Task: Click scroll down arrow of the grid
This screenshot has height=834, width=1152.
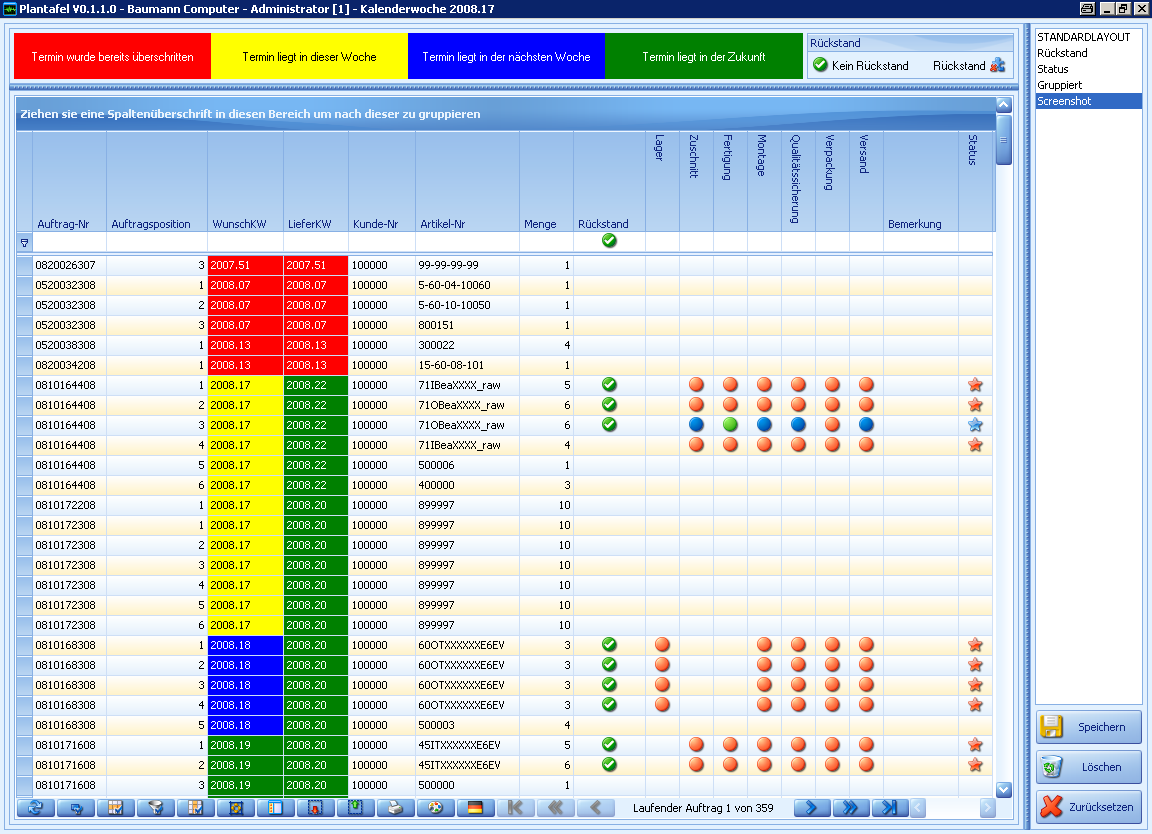Action: pos(1004,789)
